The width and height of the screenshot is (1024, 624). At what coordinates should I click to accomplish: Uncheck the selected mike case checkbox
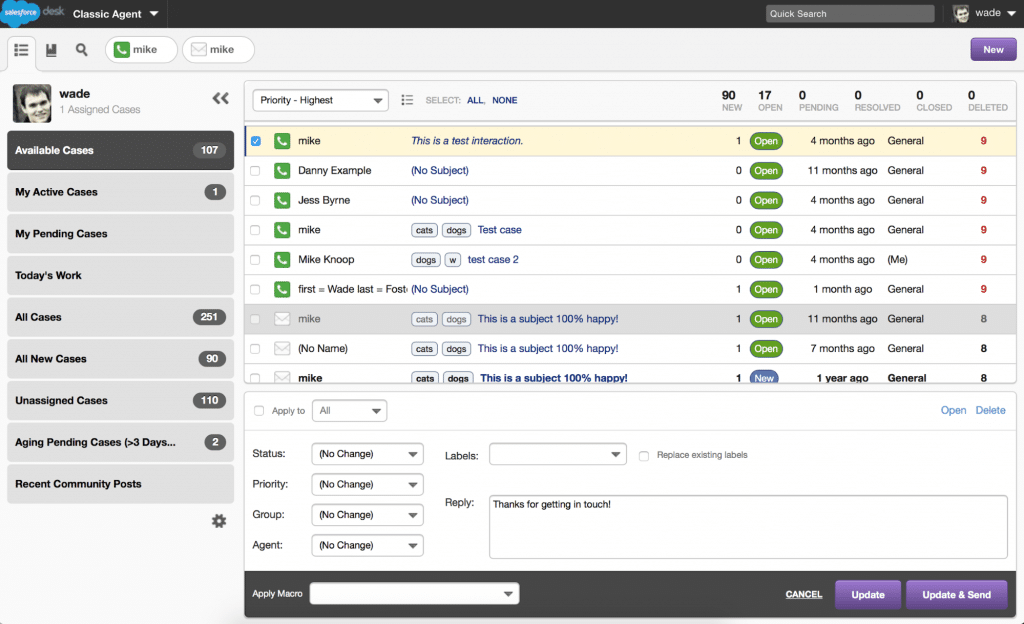256,141
